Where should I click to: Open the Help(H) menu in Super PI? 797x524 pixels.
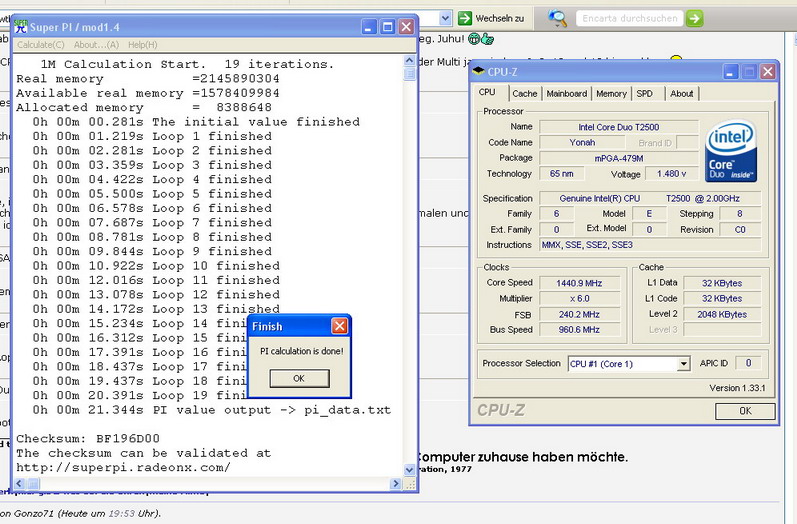[142, 45]
